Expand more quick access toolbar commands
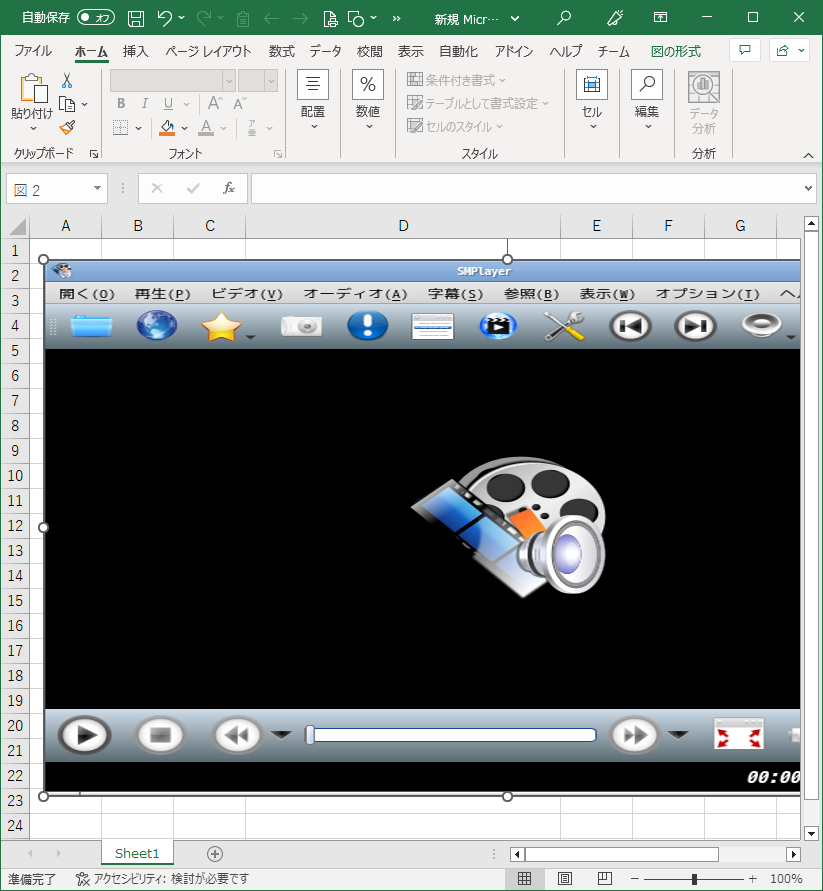823x891 pixels. [396, 18]
